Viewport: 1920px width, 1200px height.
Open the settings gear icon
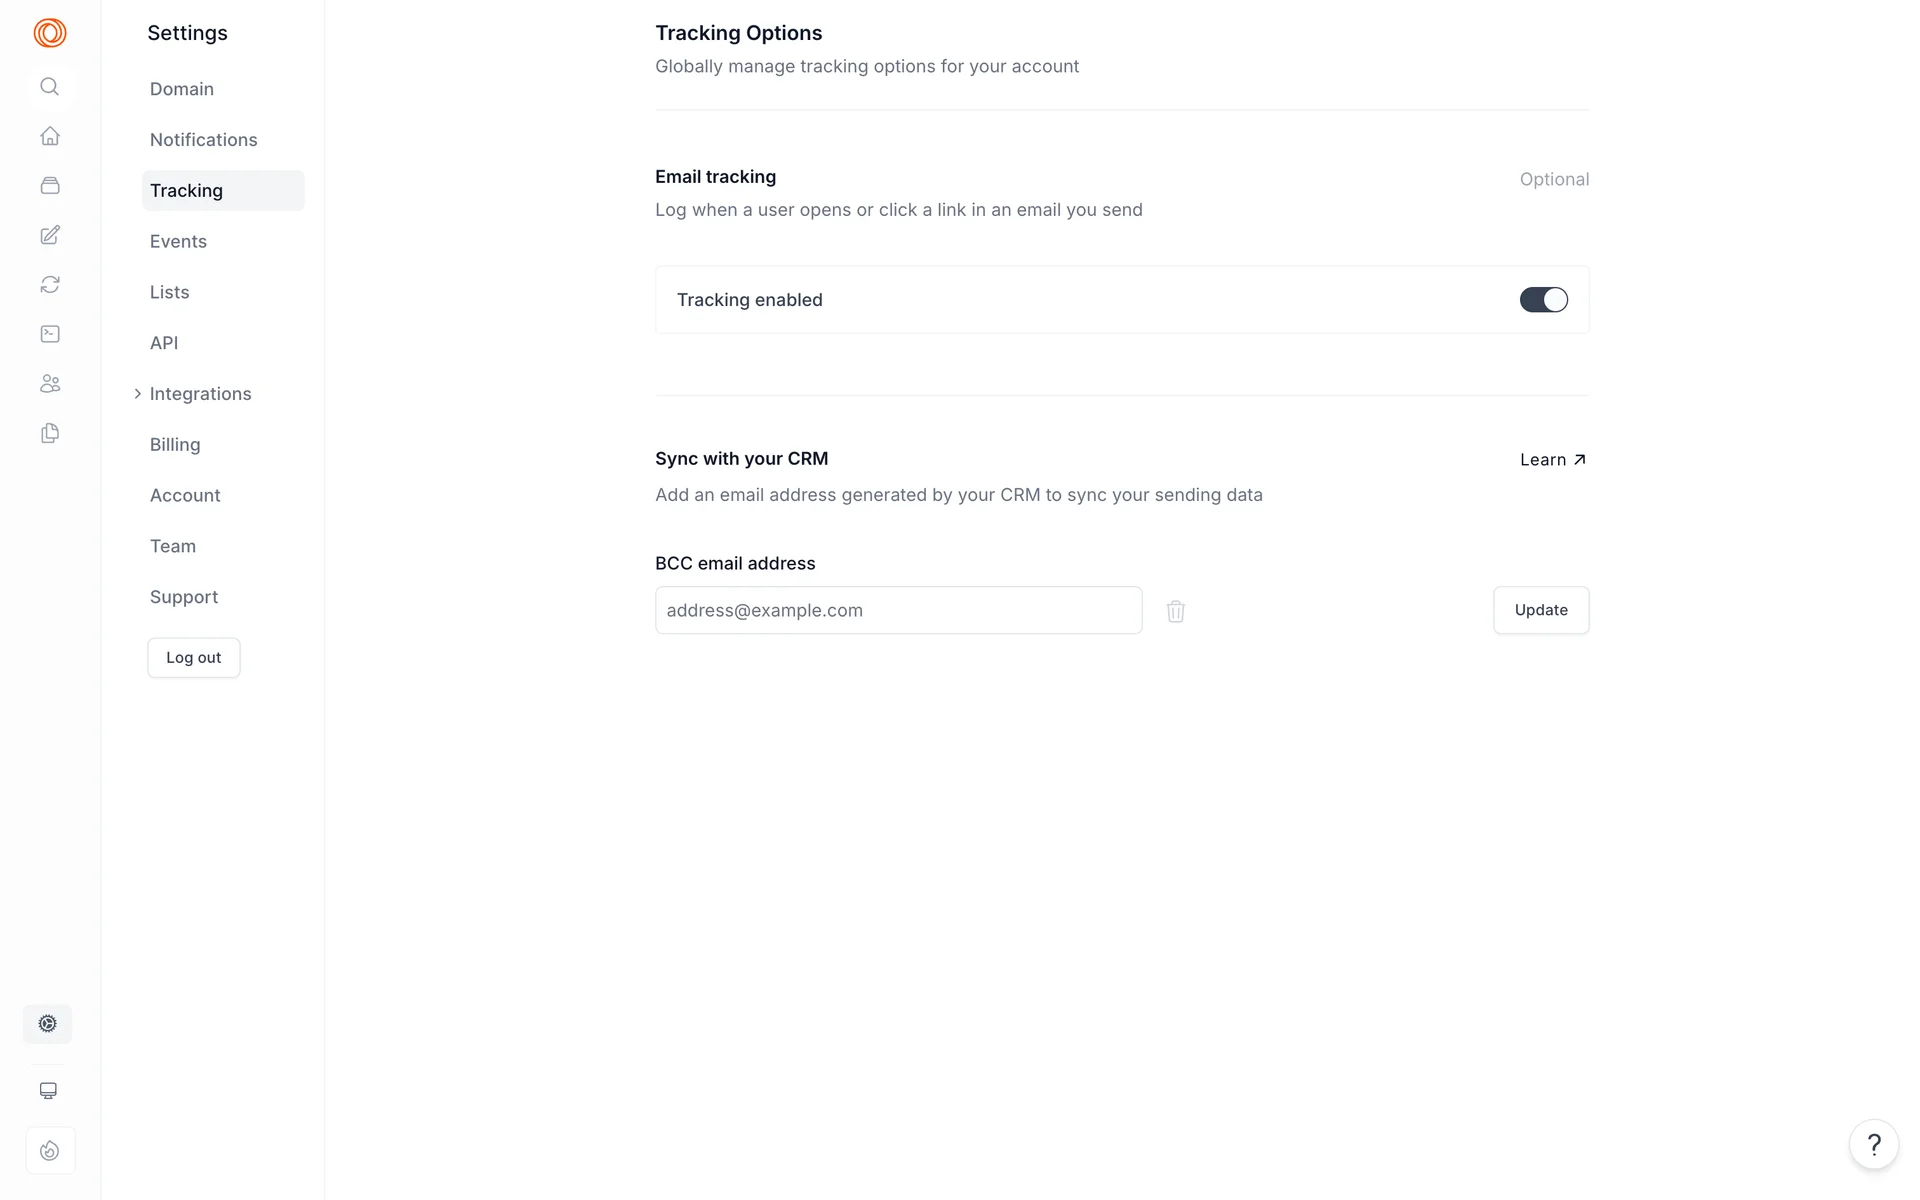[x=48, y=1024]
